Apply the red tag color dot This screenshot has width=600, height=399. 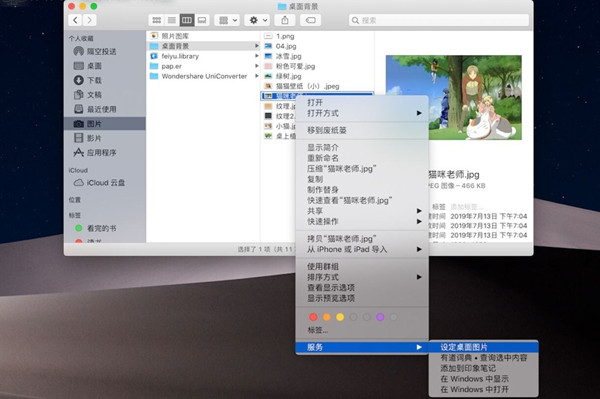[x=313, y=317]
